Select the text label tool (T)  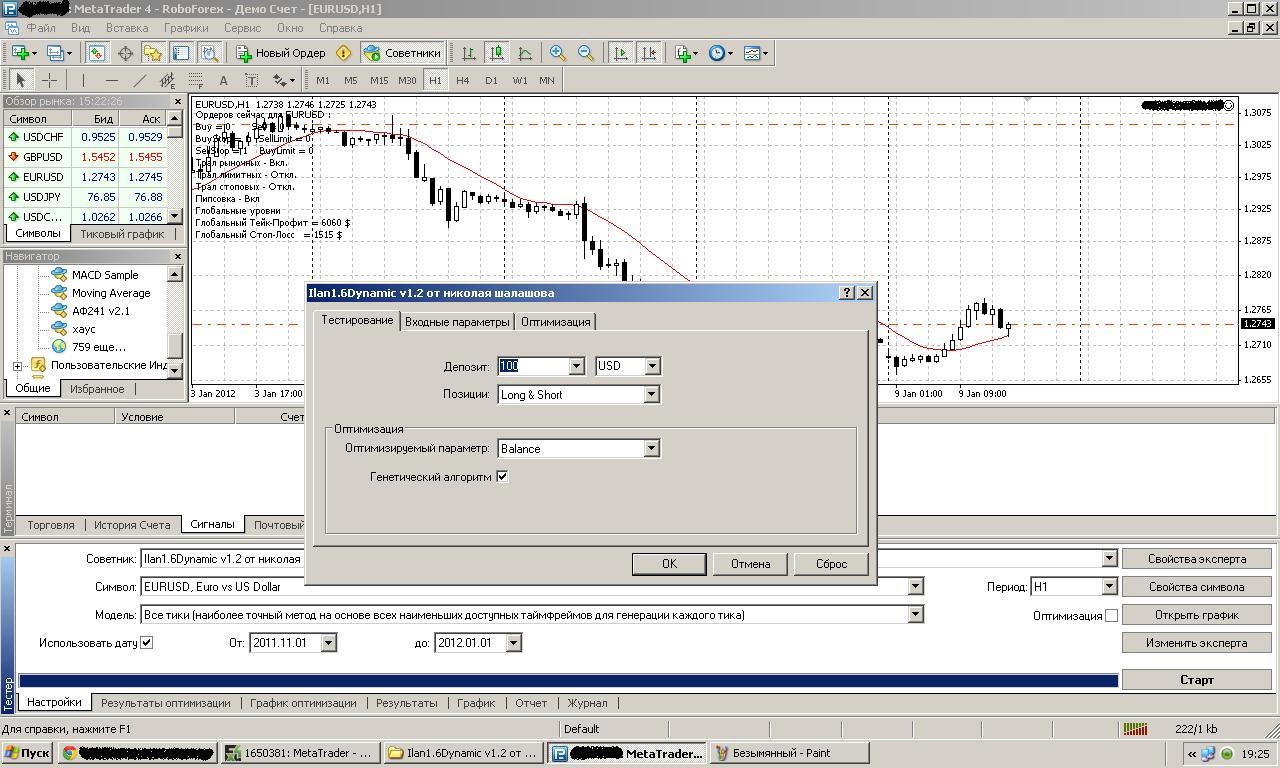(x=251, y=80)
